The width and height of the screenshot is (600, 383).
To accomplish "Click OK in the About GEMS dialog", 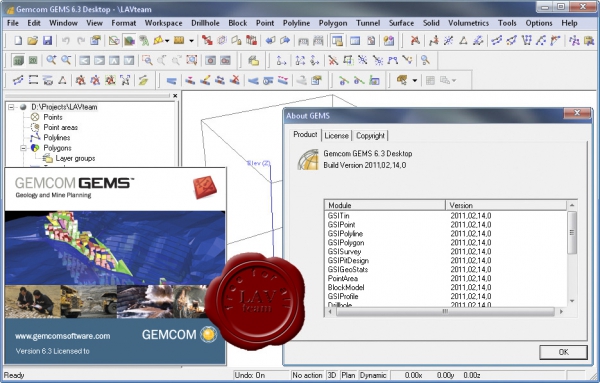I will (x=563, y=352).
